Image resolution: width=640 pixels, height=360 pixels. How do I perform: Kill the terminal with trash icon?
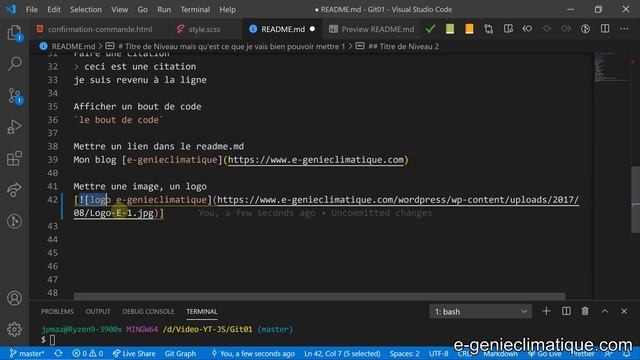585,311
